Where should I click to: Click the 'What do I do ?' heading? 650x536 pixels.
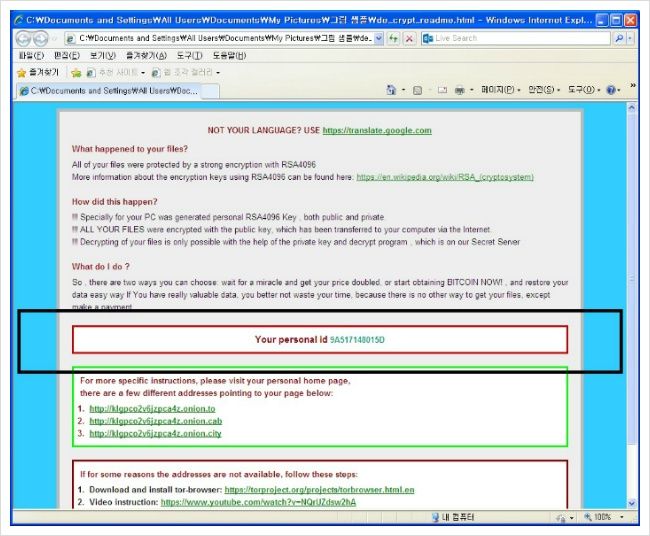coord(101,267)
